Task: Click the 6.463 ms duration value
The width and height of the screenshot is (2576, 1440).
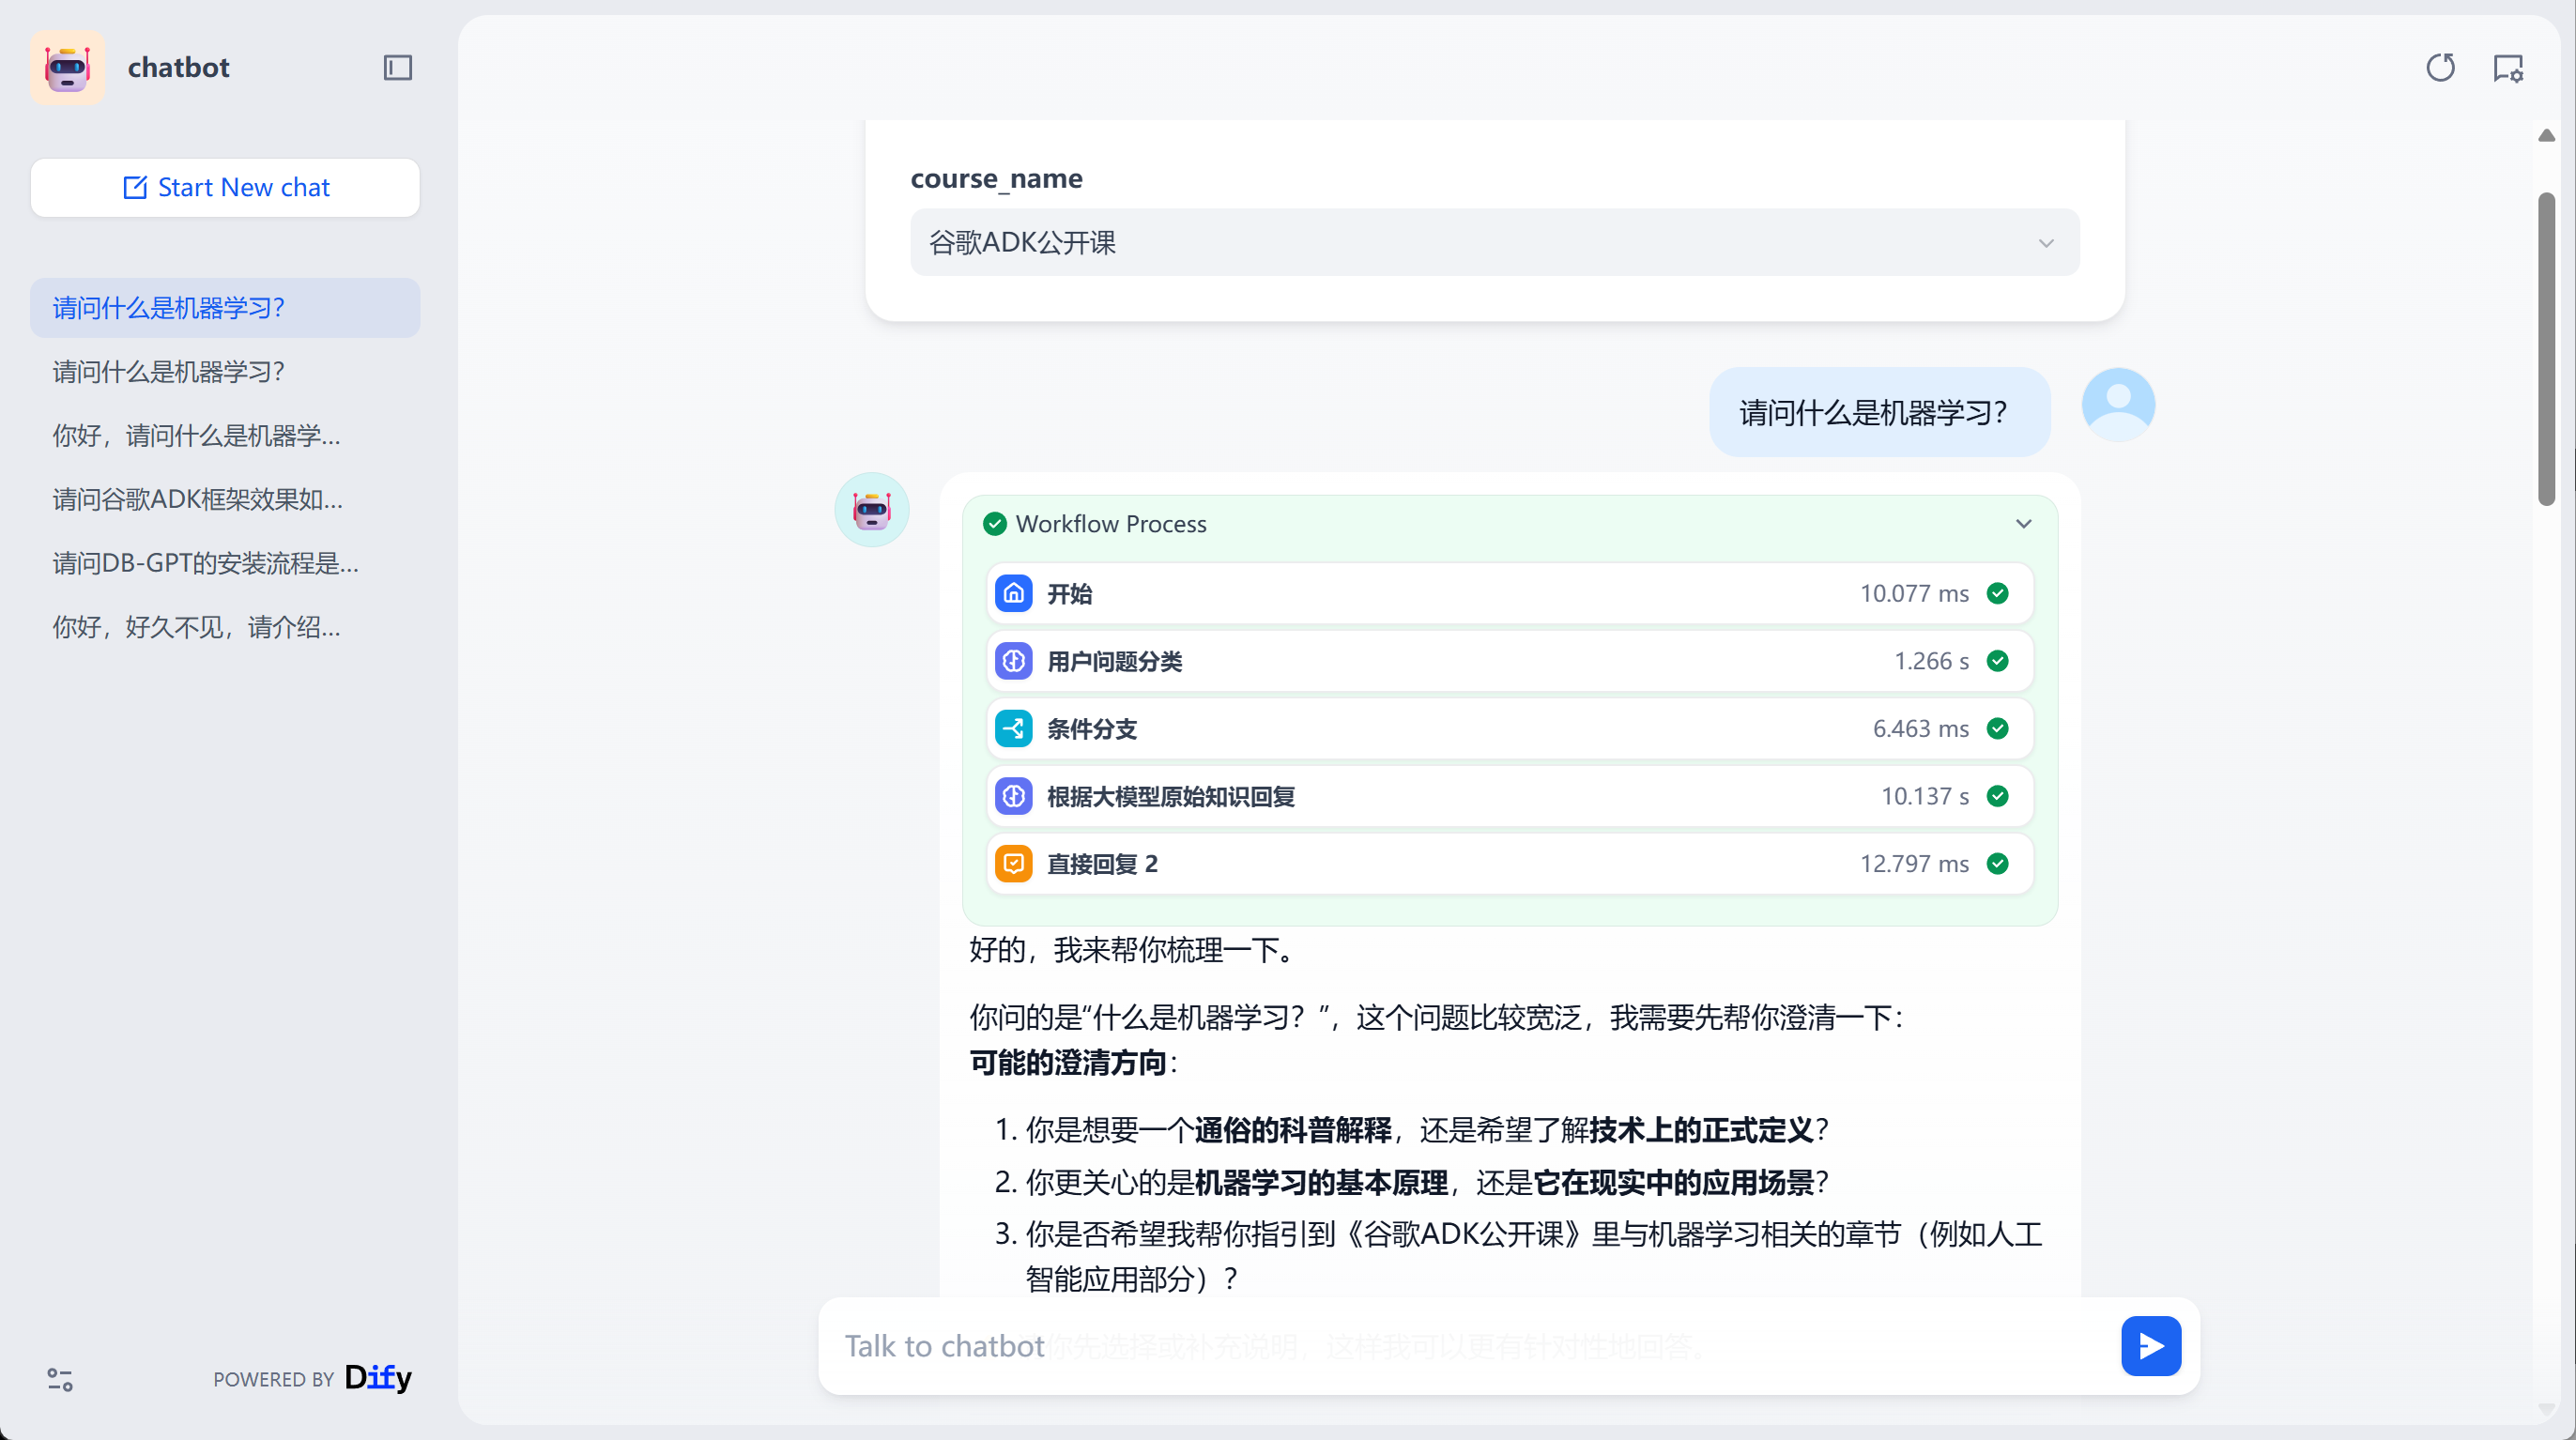Action: pyautogui.click(x=1920, y=728)
